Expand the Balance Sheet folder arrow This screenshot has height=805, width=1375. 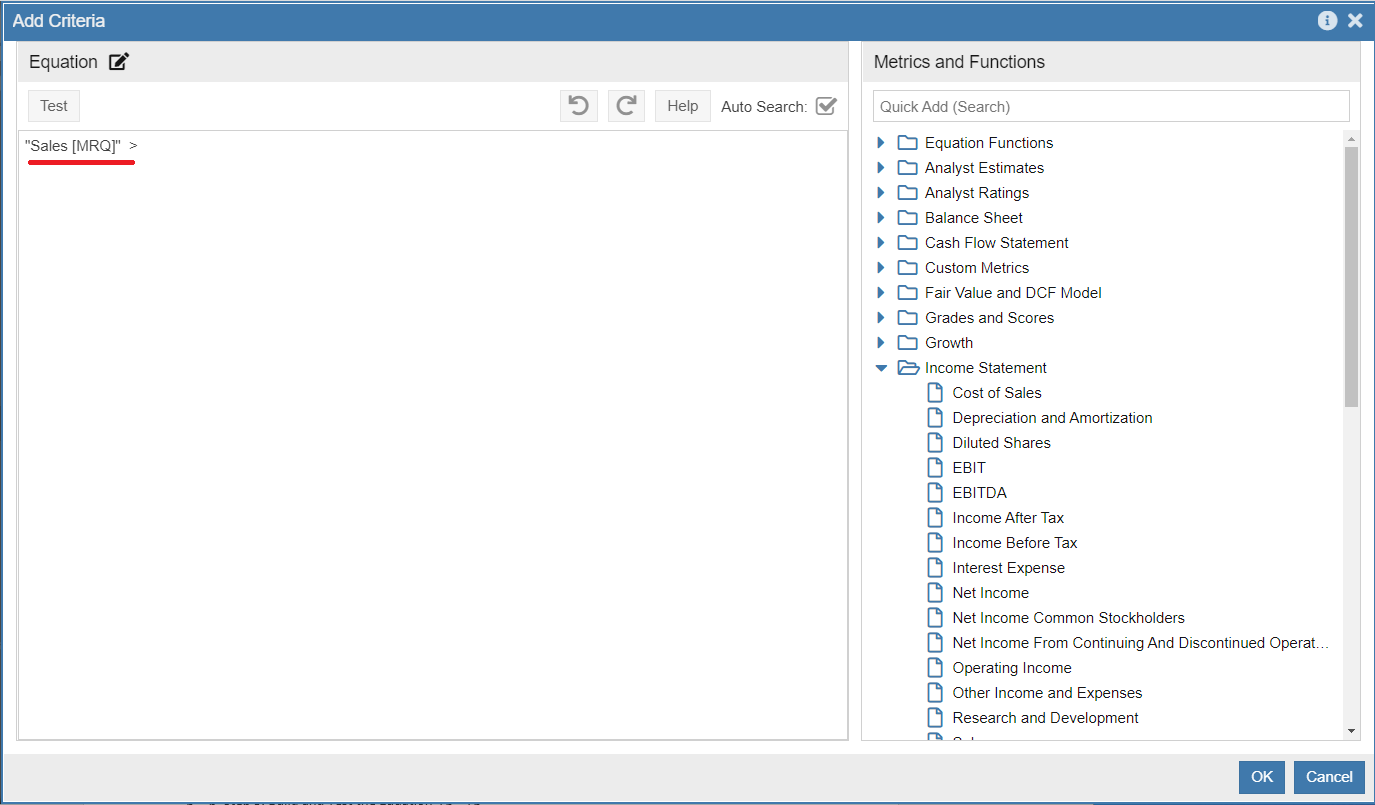tap(881, 218)
